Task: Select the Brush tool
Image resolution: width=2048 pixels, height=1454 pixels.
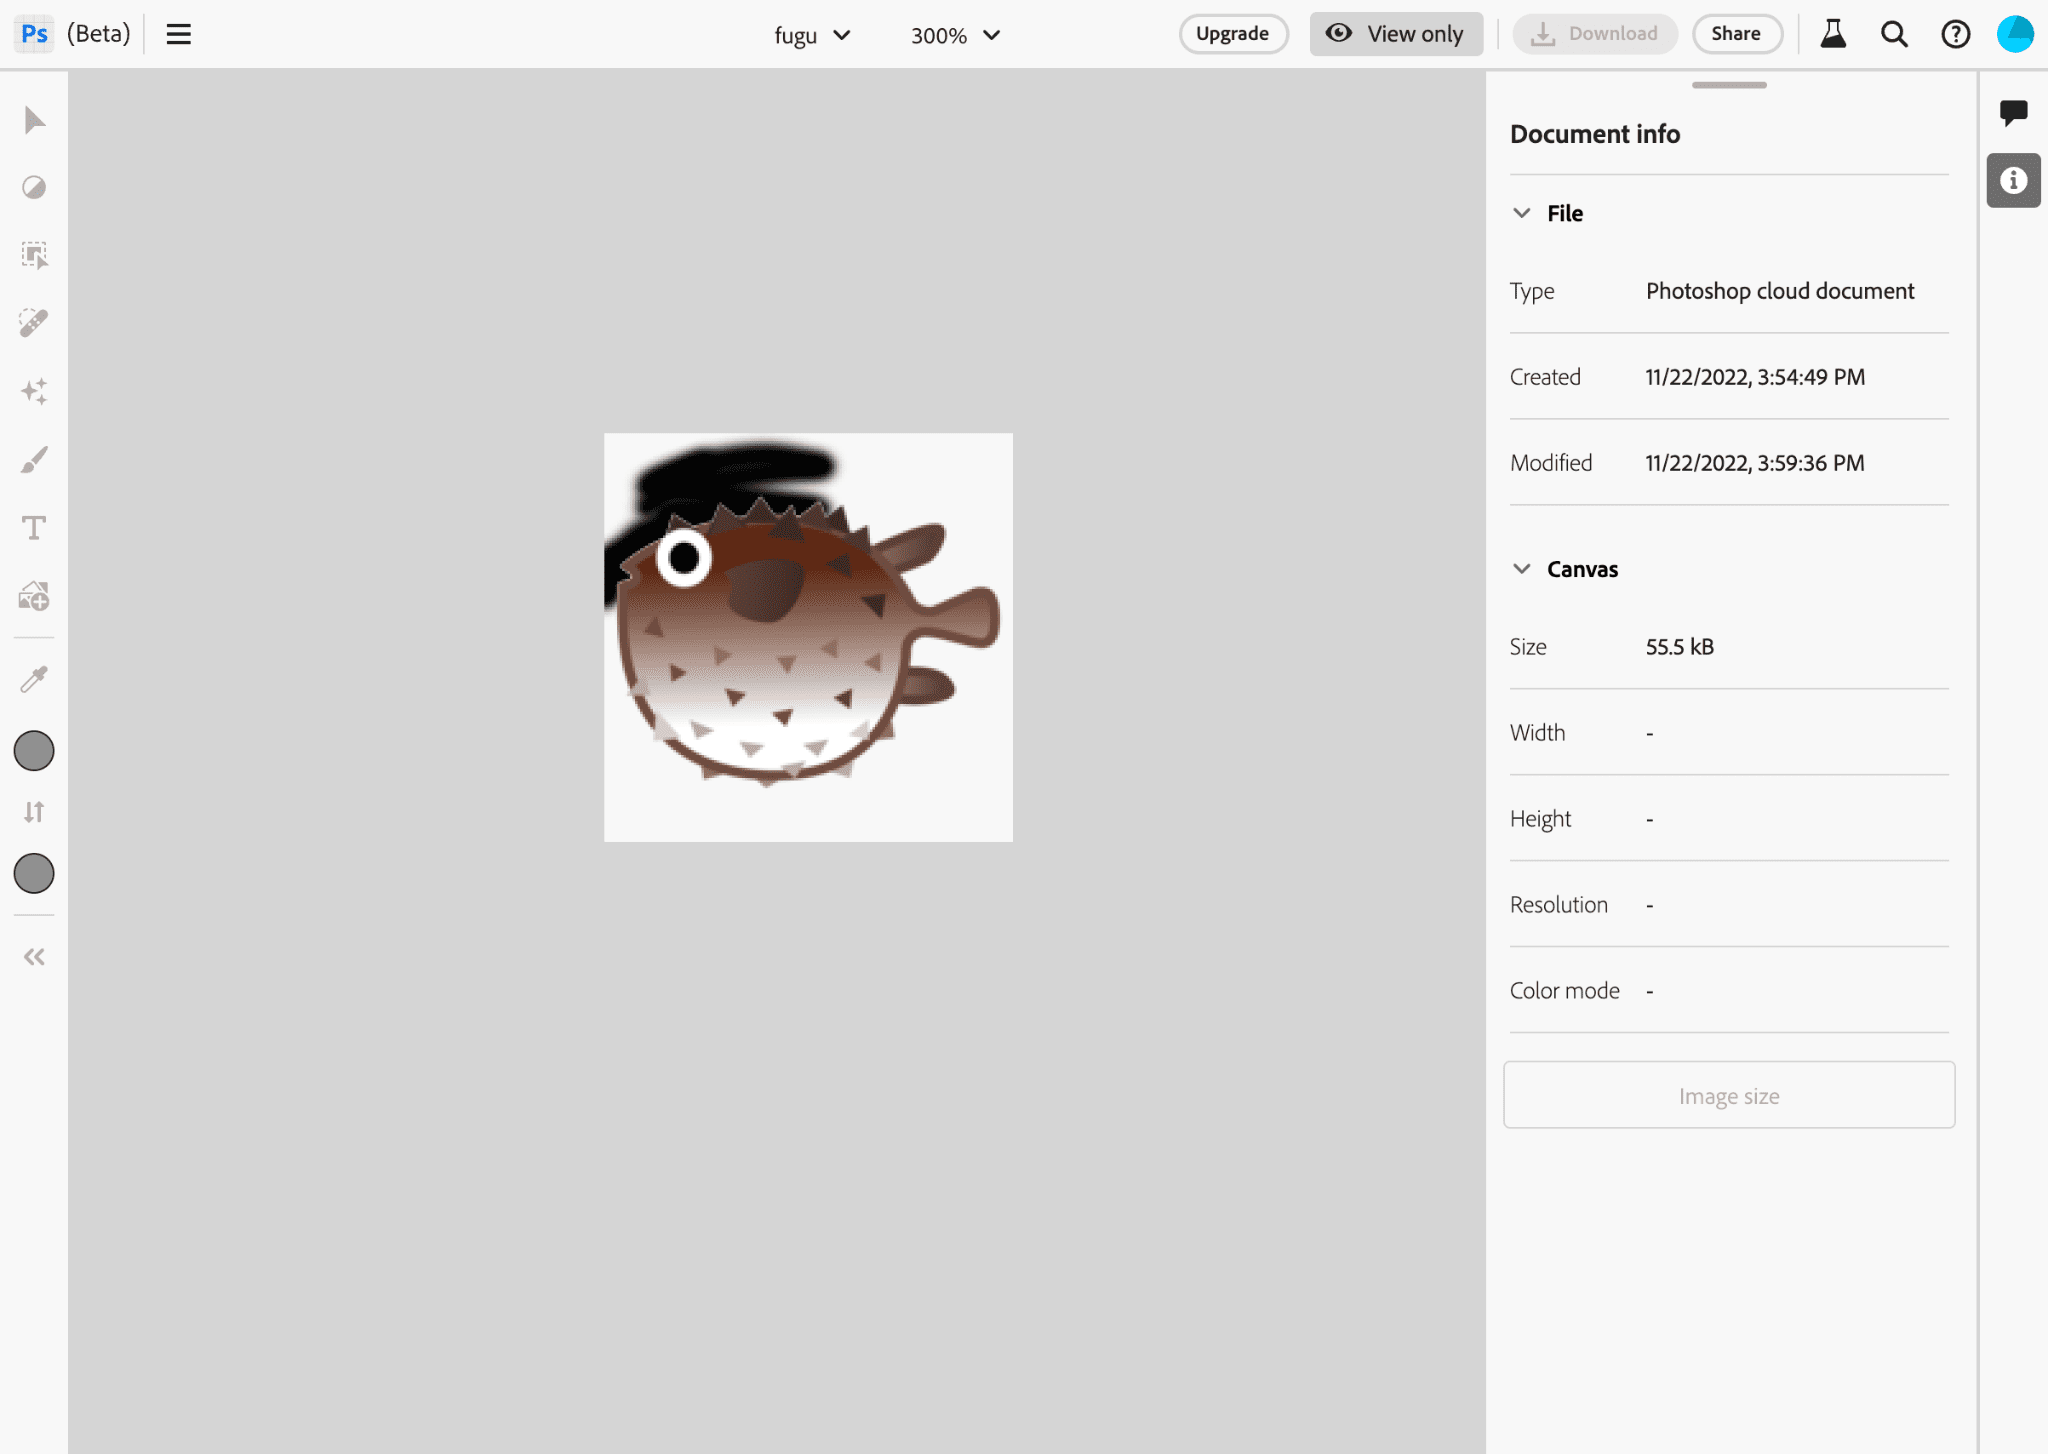Action: (35, 459)
